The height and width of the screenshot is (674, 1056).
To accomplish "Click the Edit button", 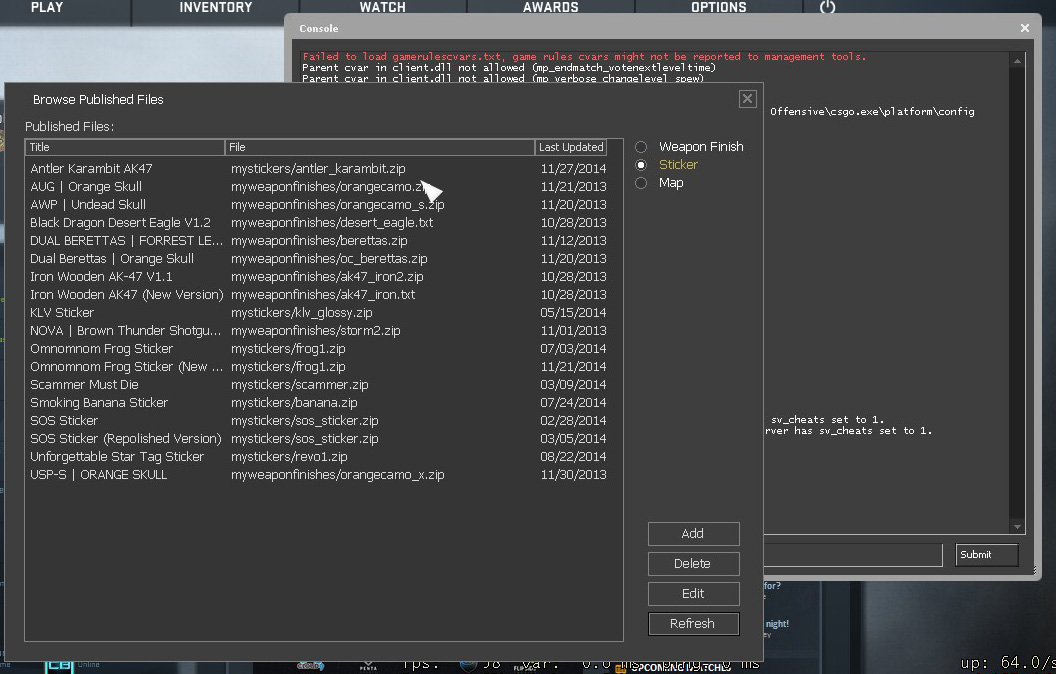I will [694, 594].
